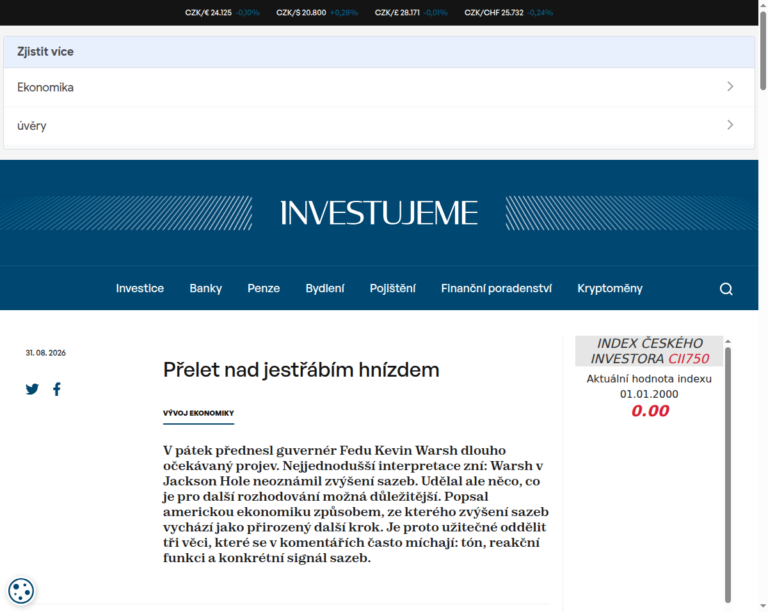Click the Ekonomika link text

pos(45,87)
